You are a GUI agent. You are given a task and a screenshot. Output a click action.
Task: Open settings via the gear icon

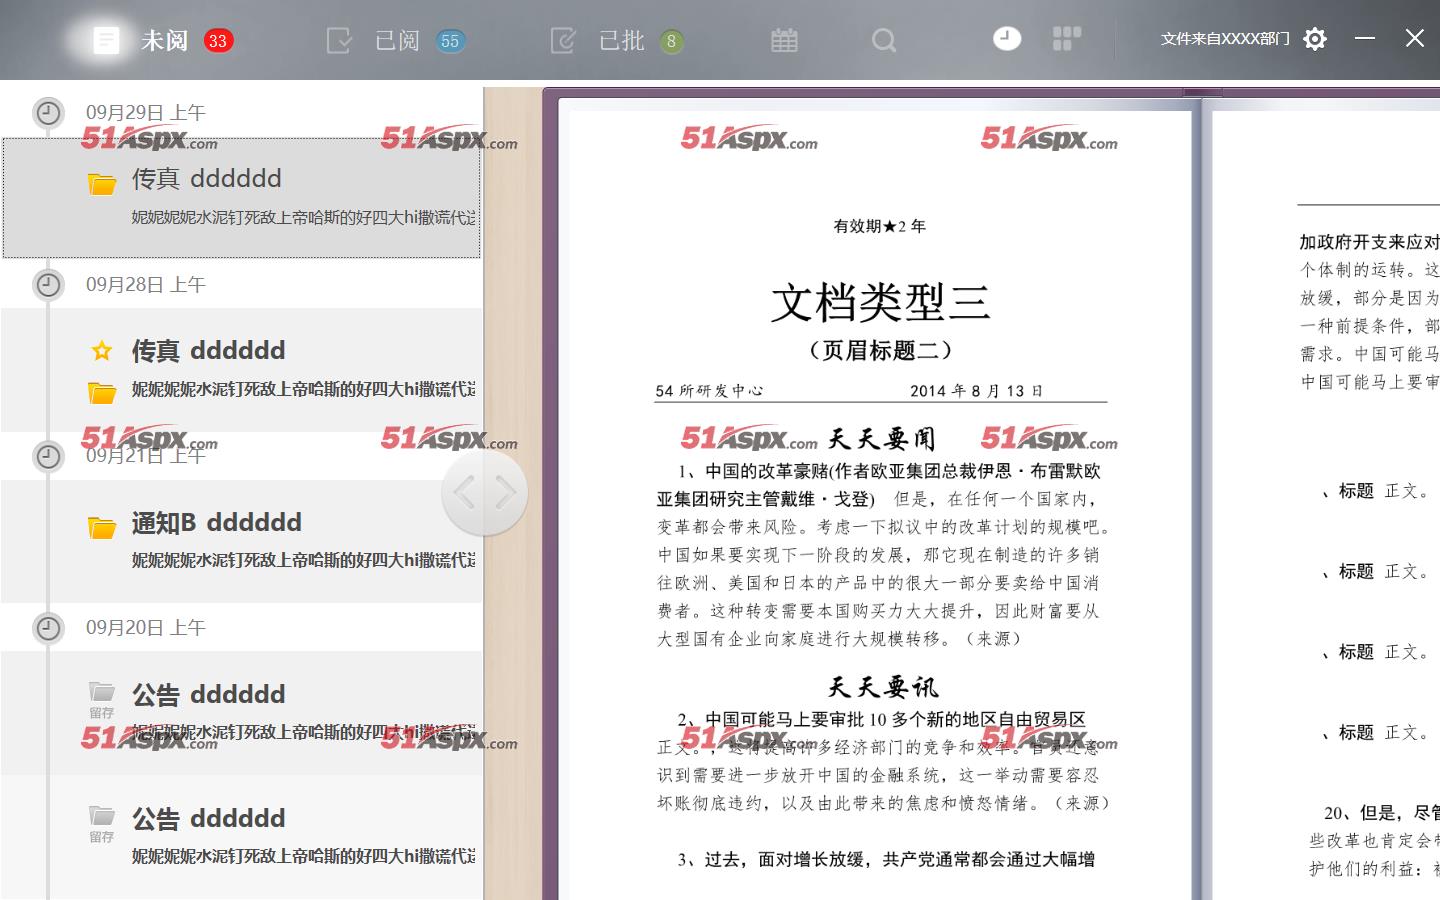coord(1315,39)
